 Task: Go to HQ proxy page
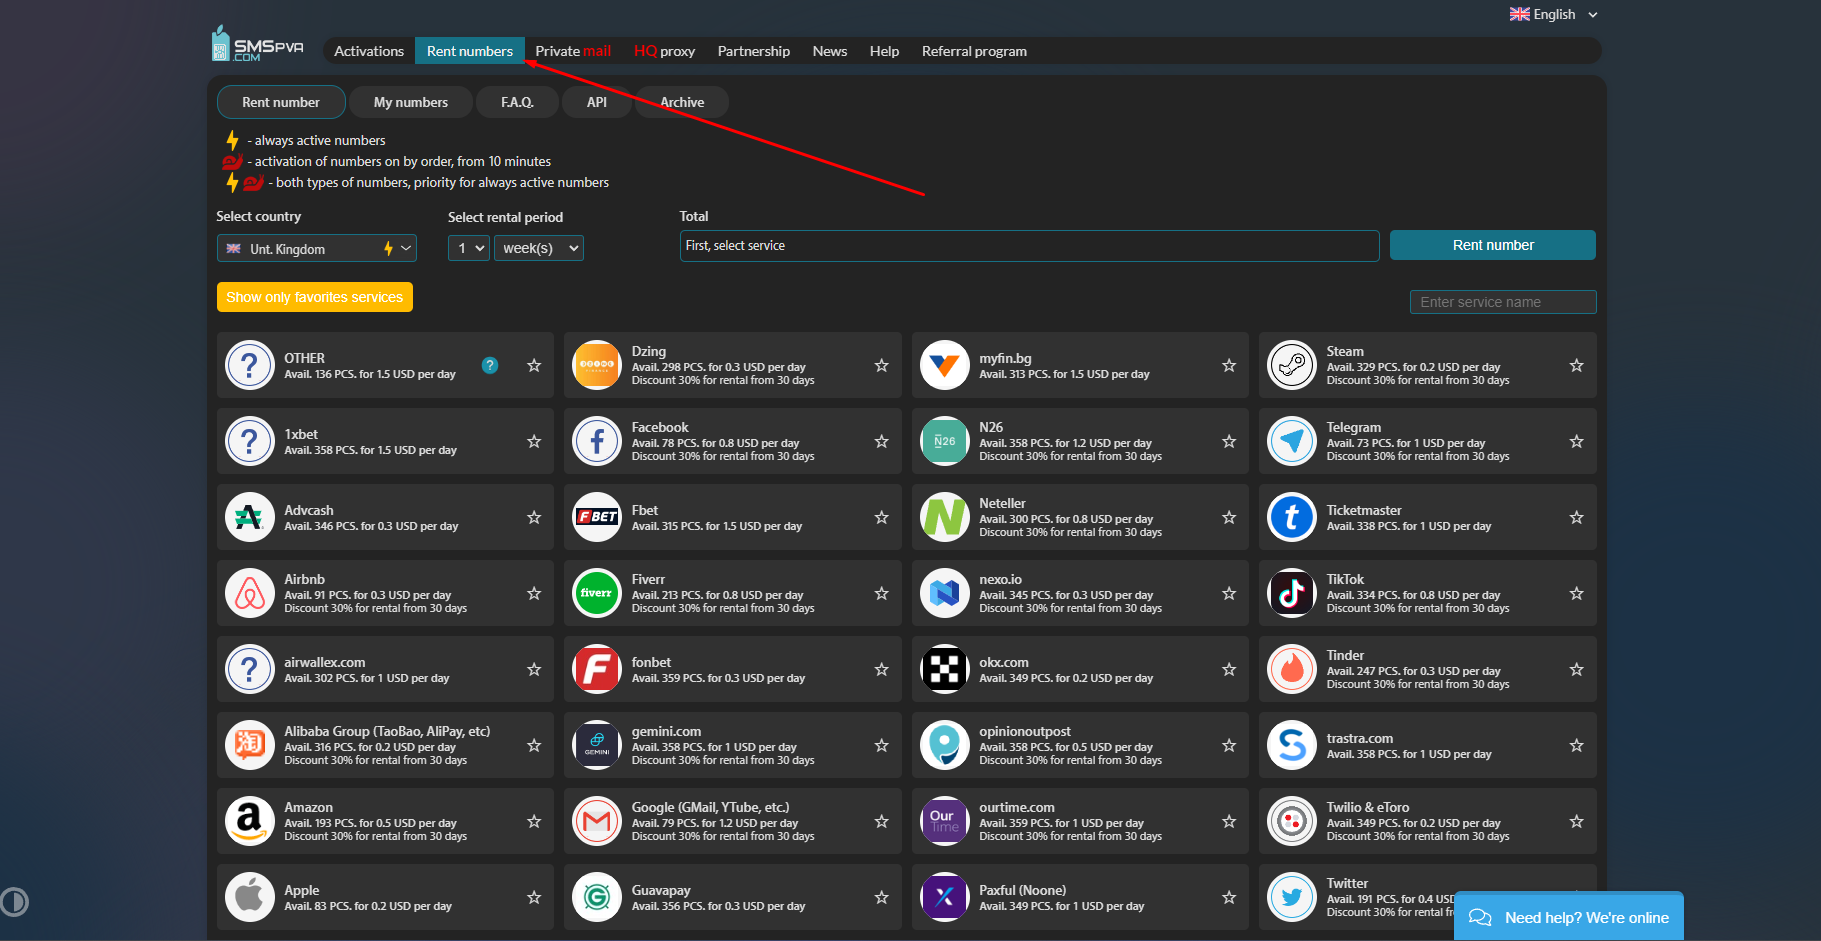coord(664,51)
